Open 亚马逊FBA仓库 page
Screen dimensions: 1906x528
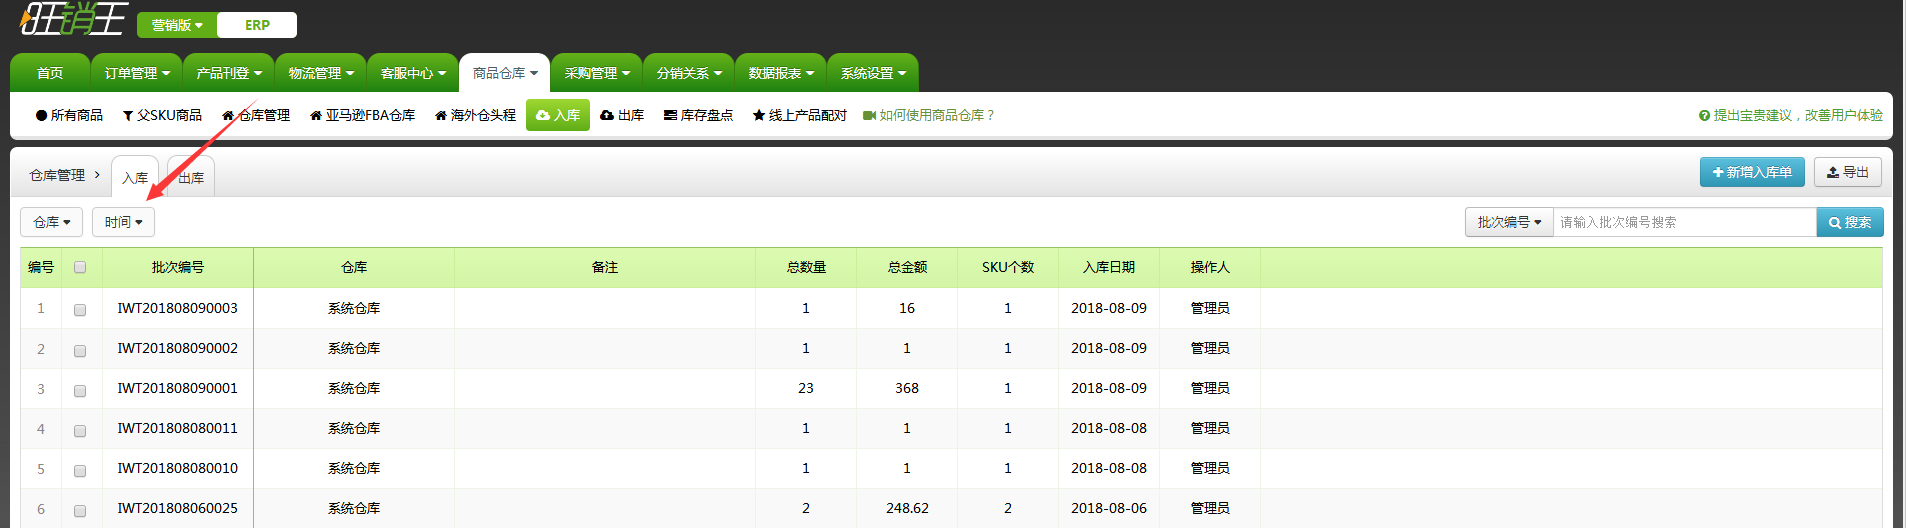pos(362,115)
